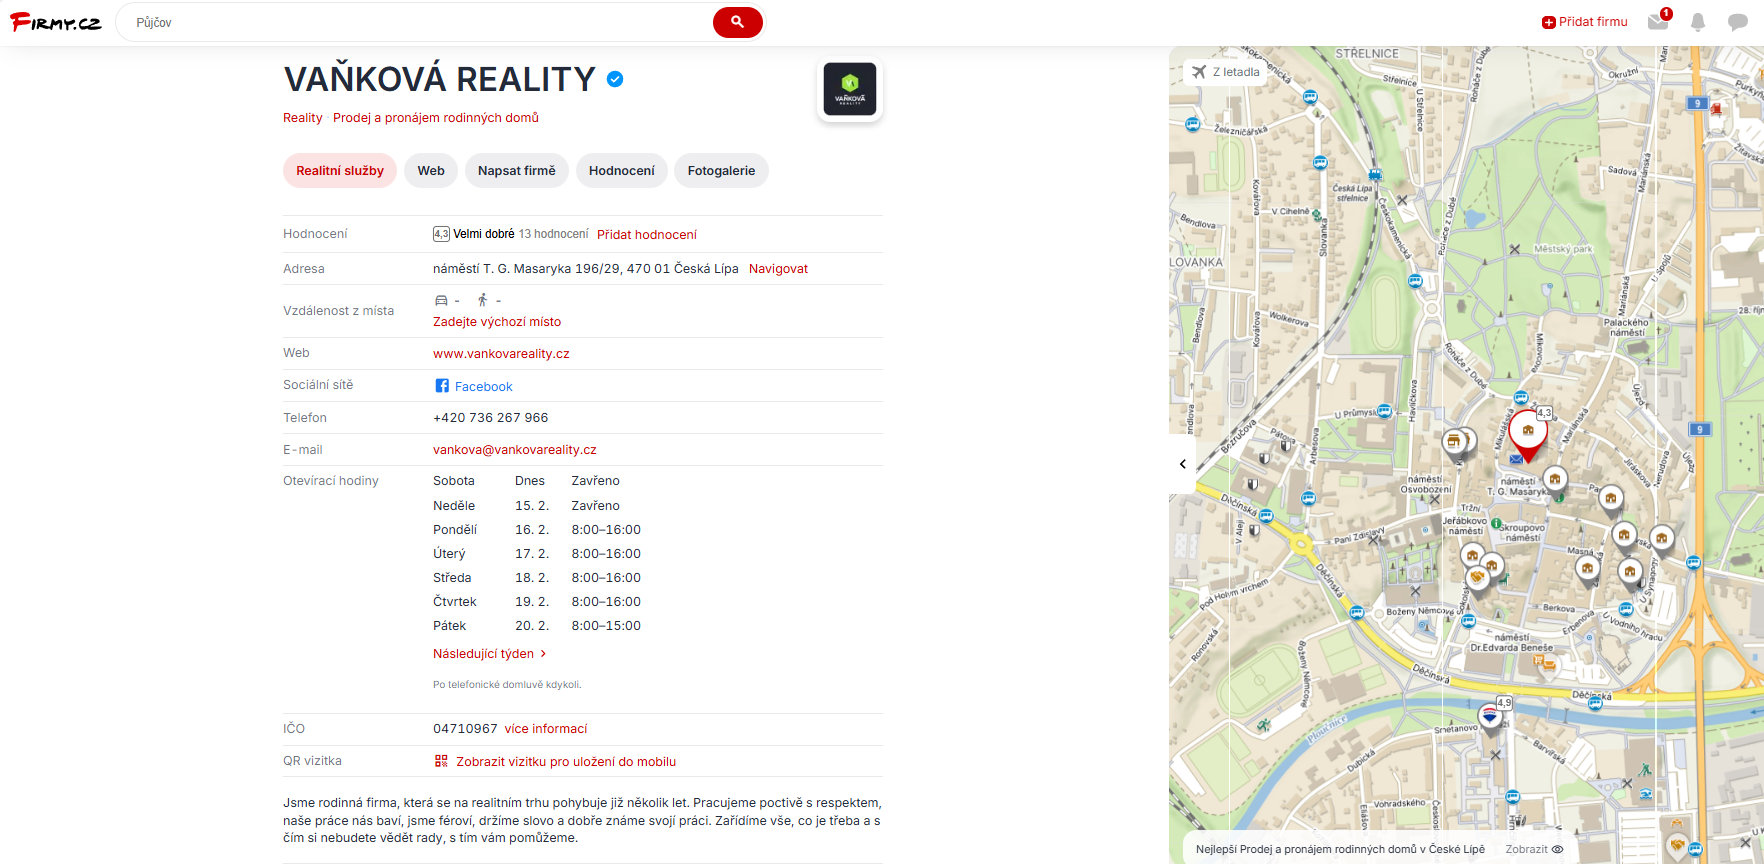Click the airplane icon on the map
The width and height of the screenshot is (1764, 864).
[1198, 72]
